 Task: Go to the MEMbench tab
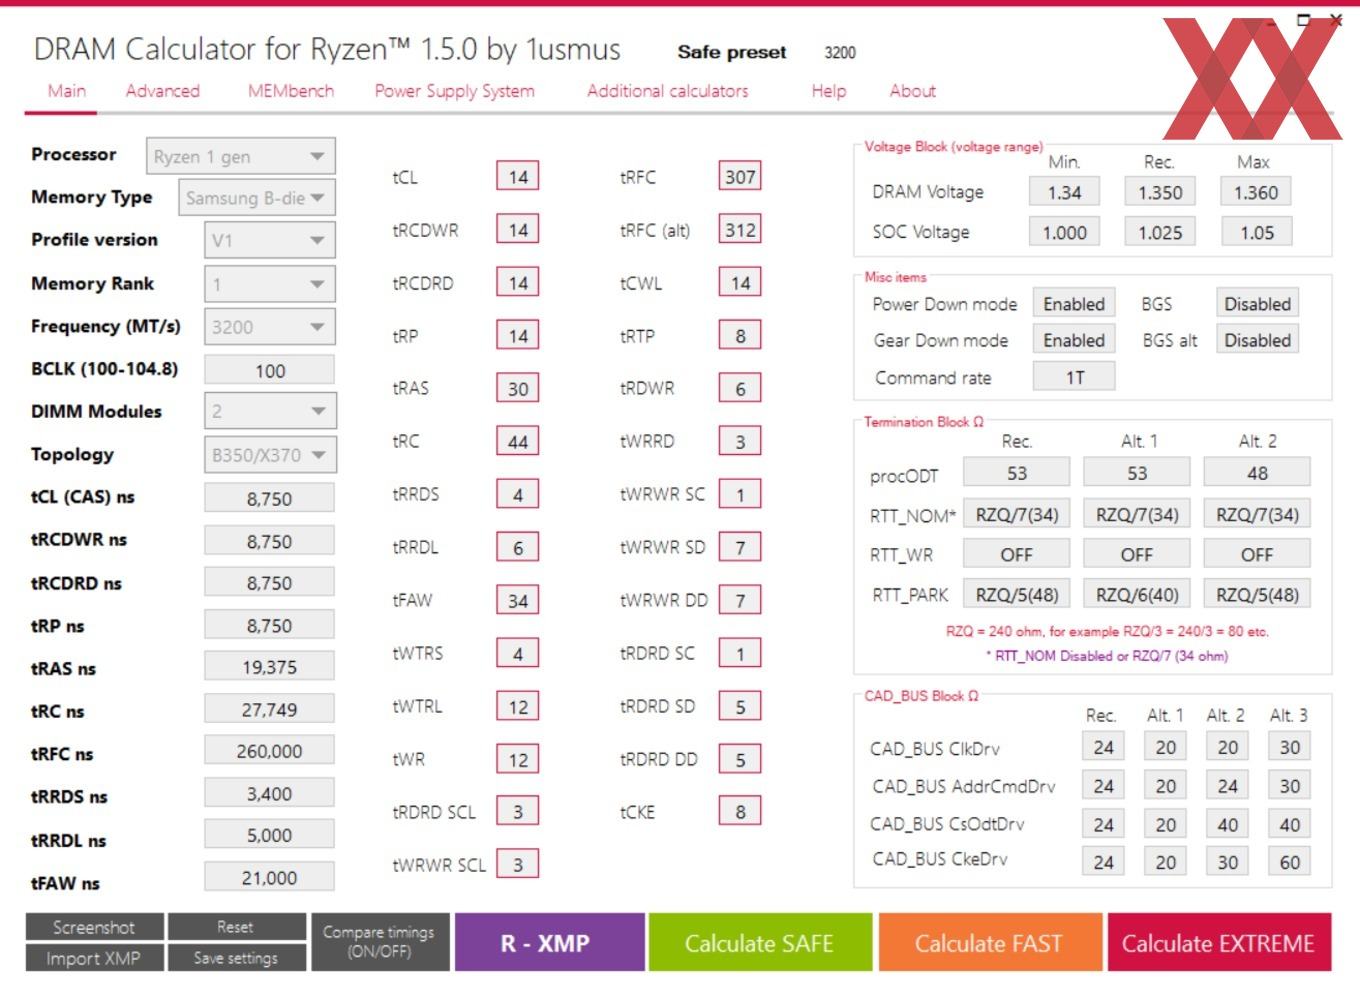coord(291,91)
